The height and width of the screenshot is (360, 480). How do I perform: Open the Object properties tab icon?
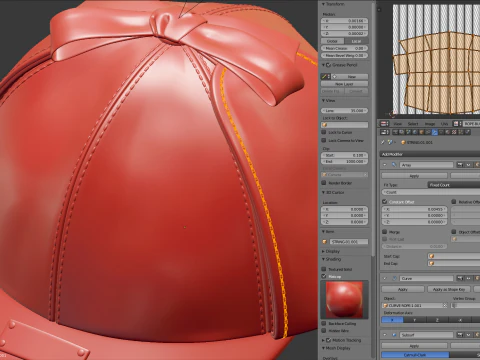click(x=422, y=132)
